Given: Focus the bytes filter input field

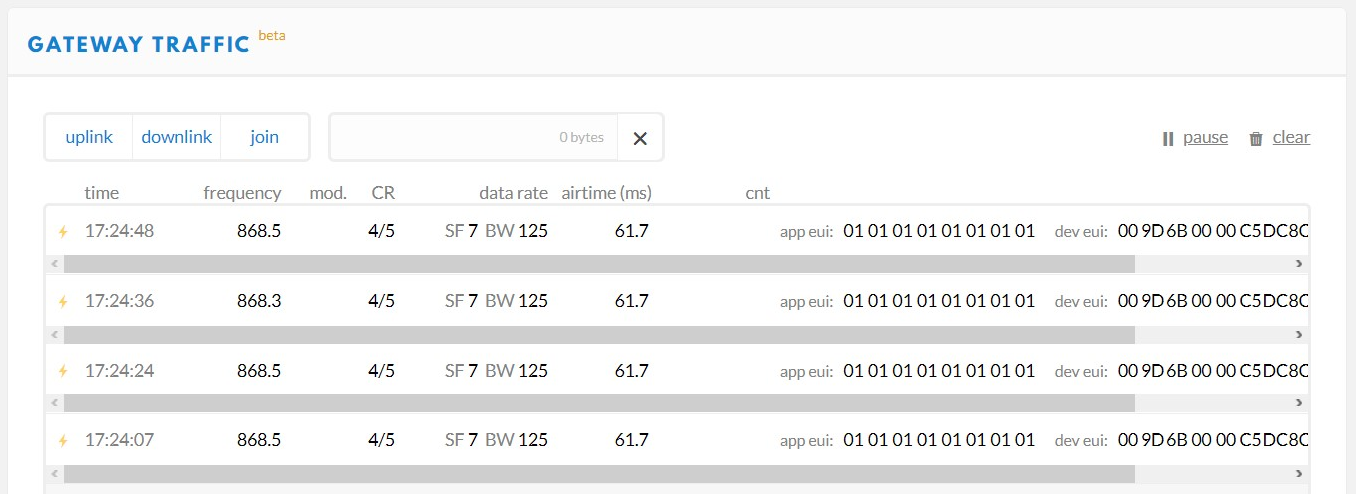Looking at the screenshot, I should click(474, 137).
